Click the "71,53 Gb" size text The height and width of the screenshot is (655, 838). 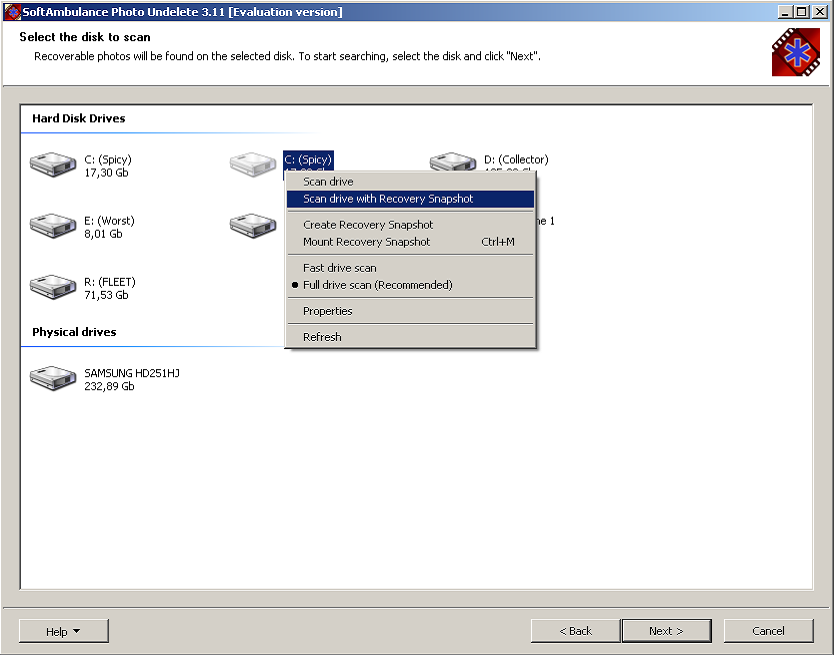point(106,295)
